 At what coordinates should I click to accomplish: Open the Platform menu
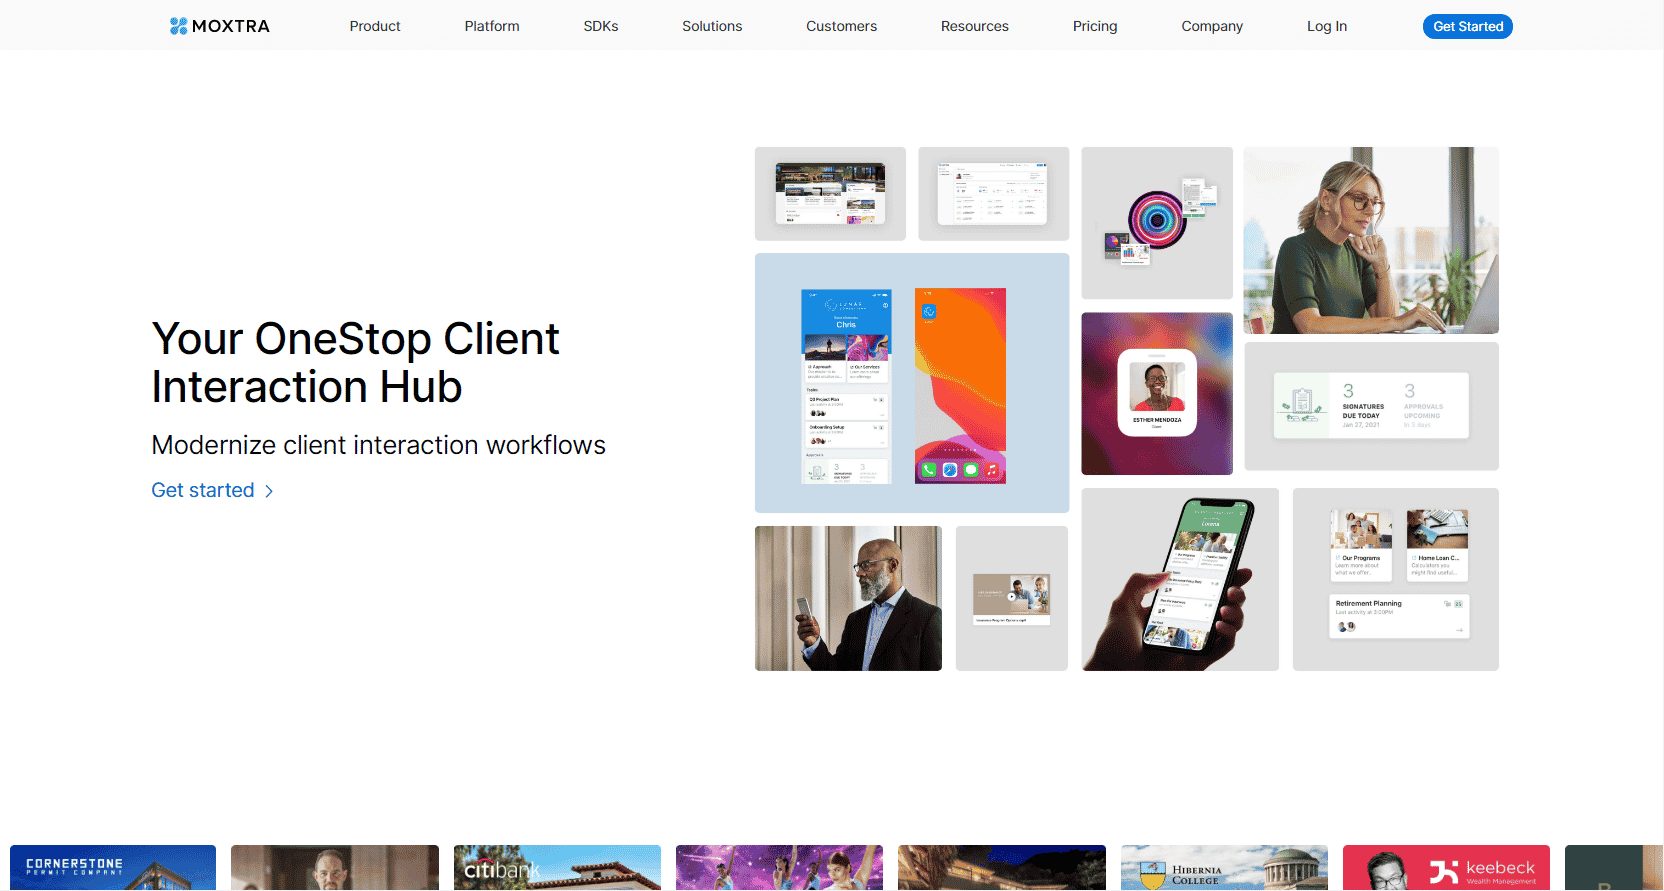(492, 26)
